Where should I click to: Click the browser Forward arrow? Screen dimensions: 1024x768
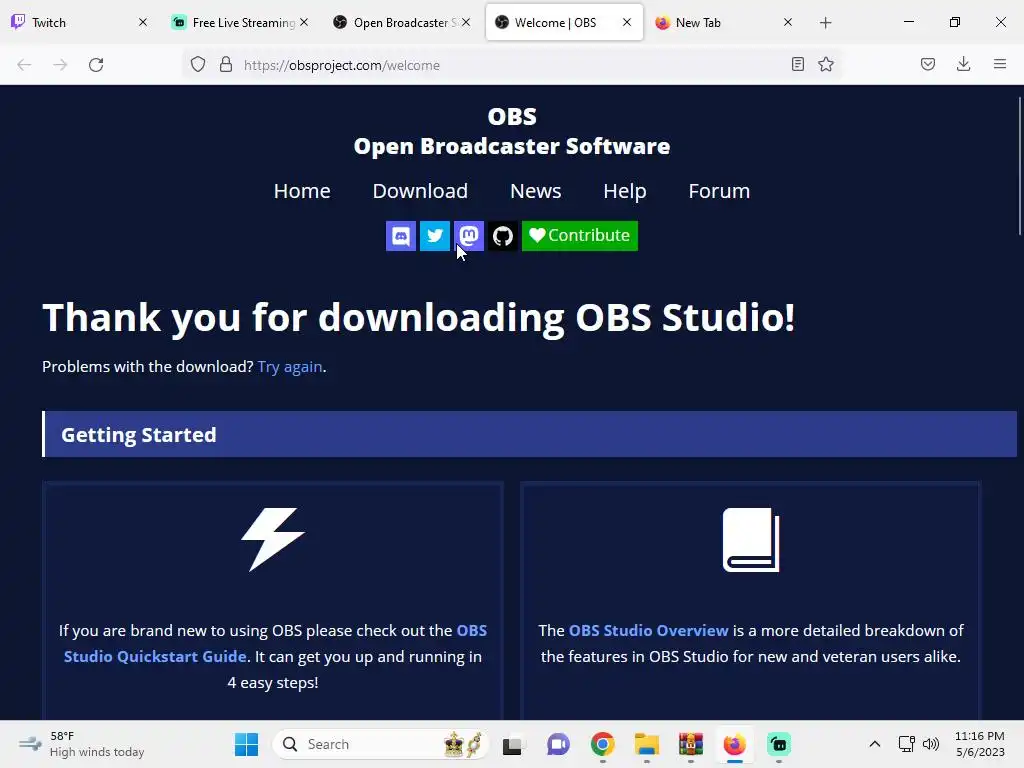(x=60, y=65)
